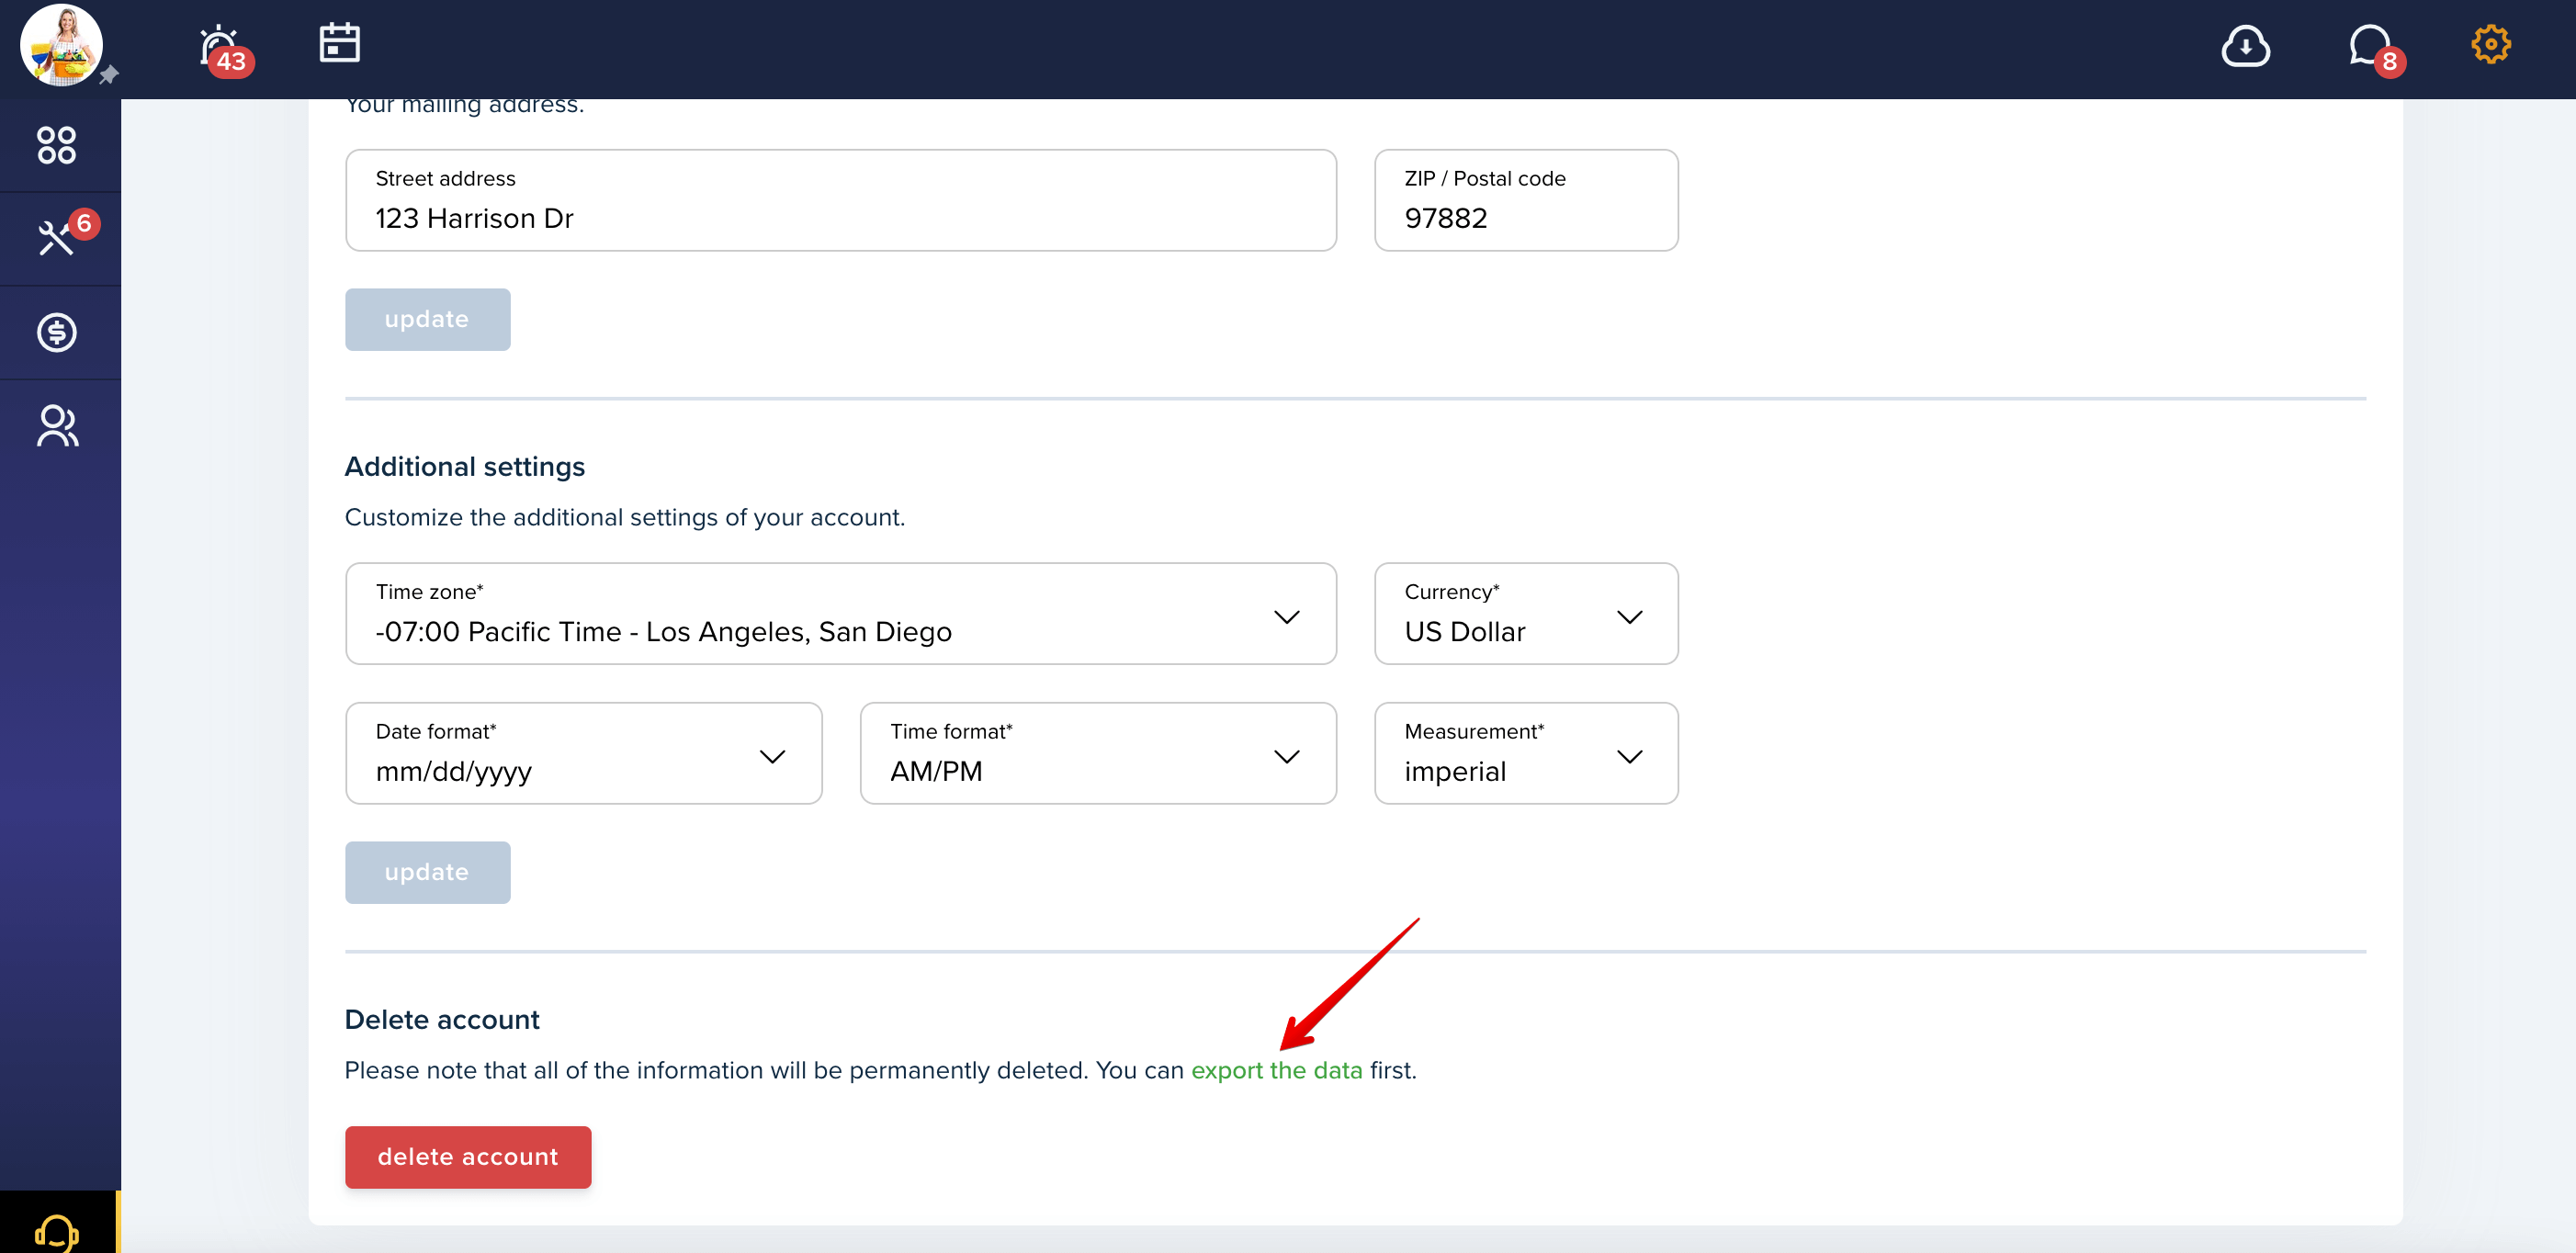Viewport: 2576px width, 1253px height.
Task: Open the profile avatar menu
Action: (61, 45)
